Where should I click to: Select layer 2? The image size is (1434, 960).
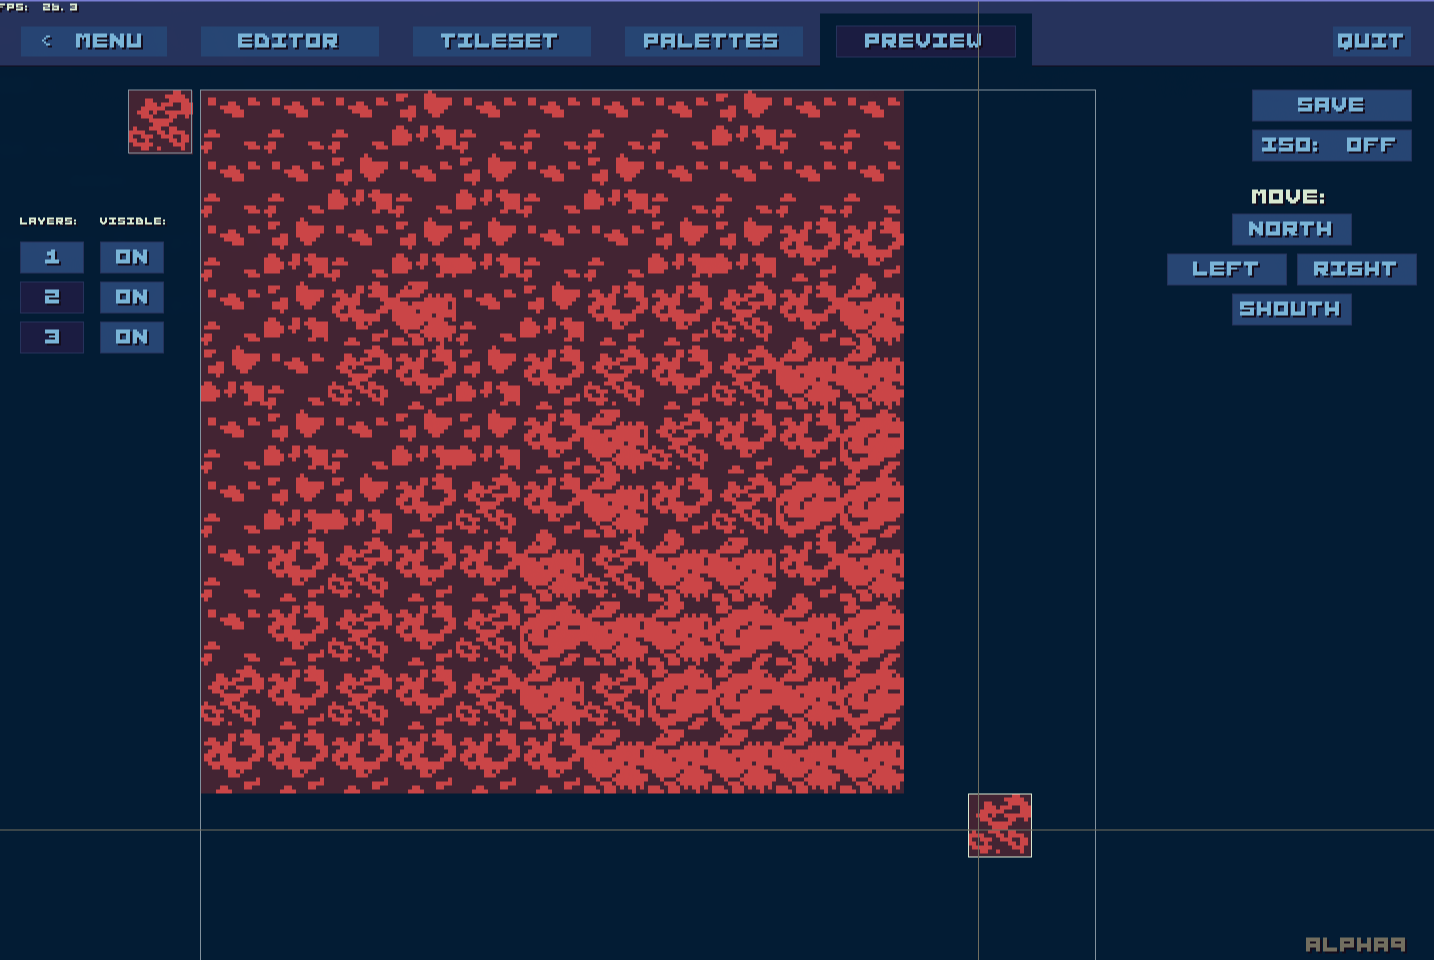(x=52, y=297)
